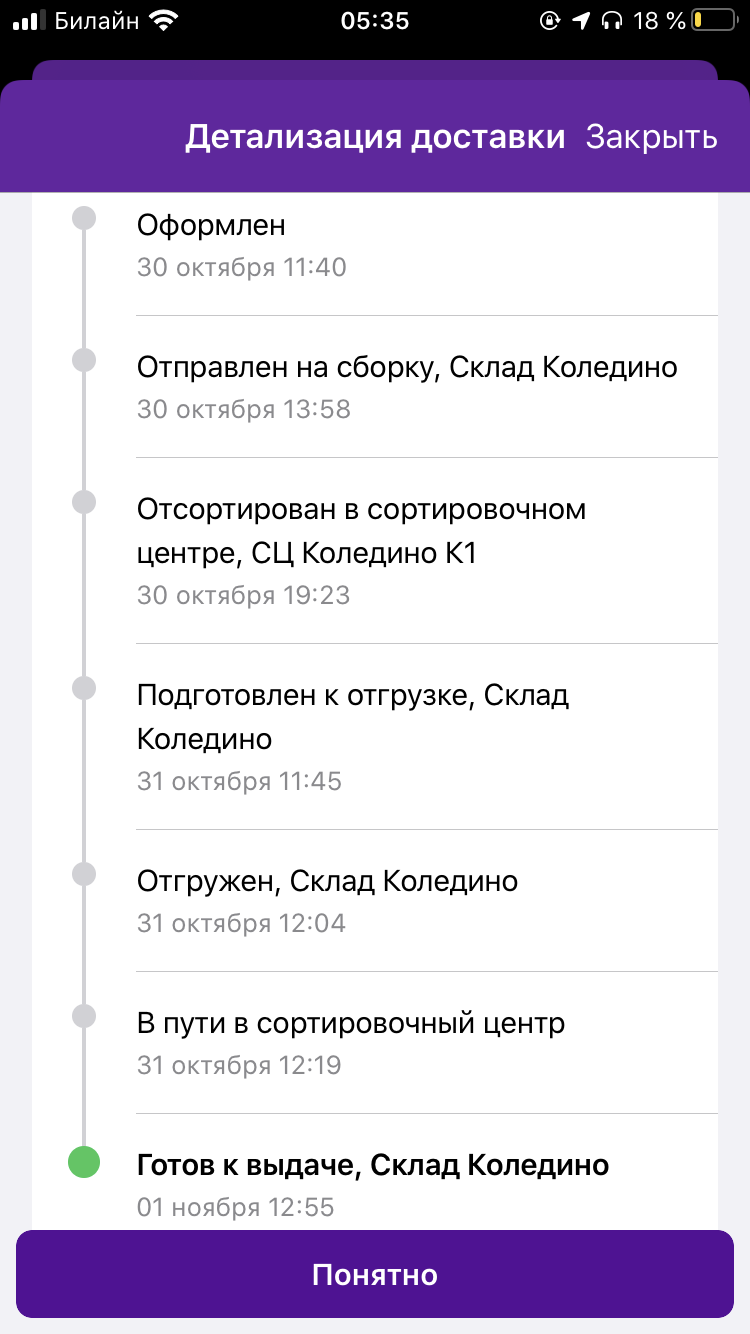Tap the cellular signal bars icon
The image size is (750, 1334).
pyautogui.click(x=30, y=20)
